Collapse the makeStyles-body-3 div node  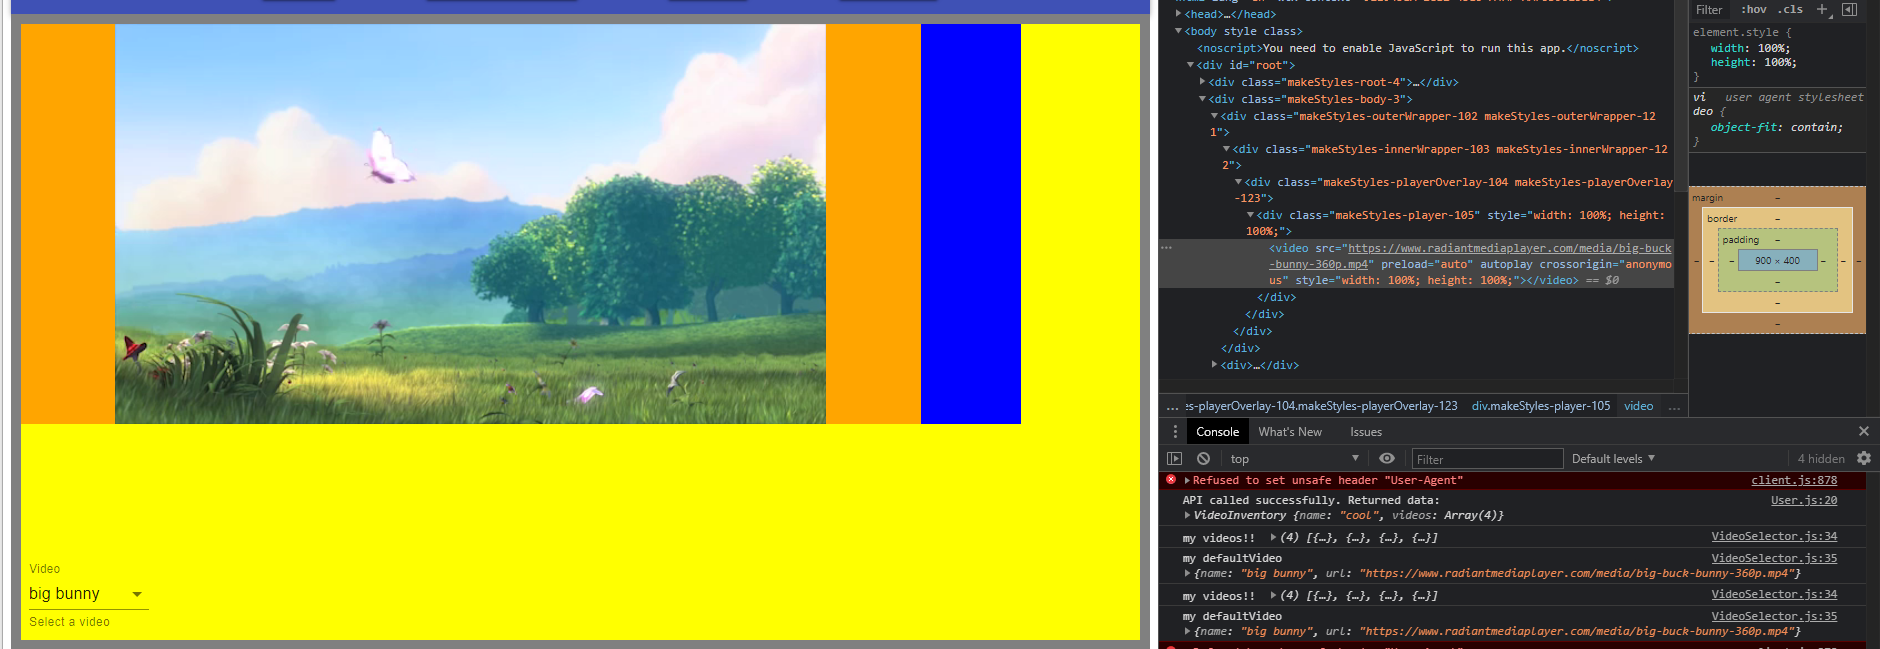tap(1202, 99)
